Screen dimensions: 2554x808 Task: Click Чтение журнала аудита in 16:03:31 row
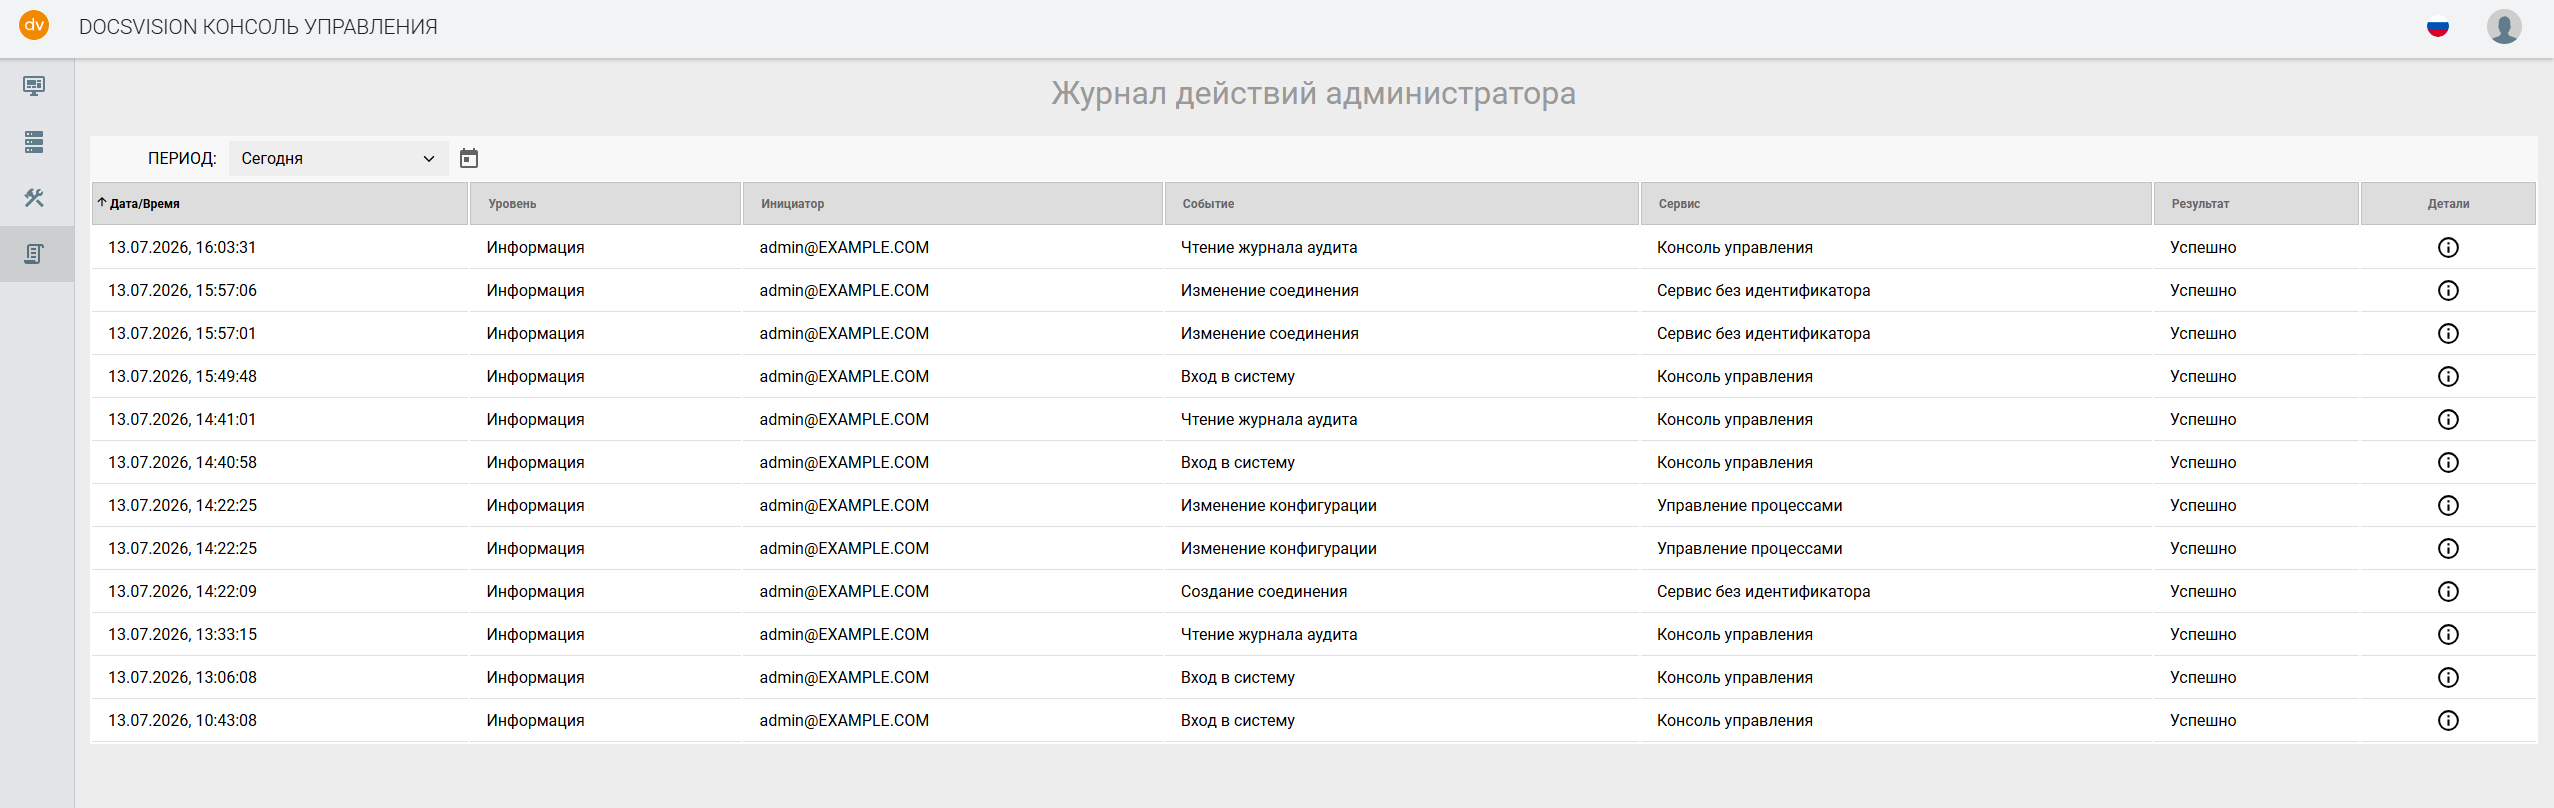pos(1269,247)
